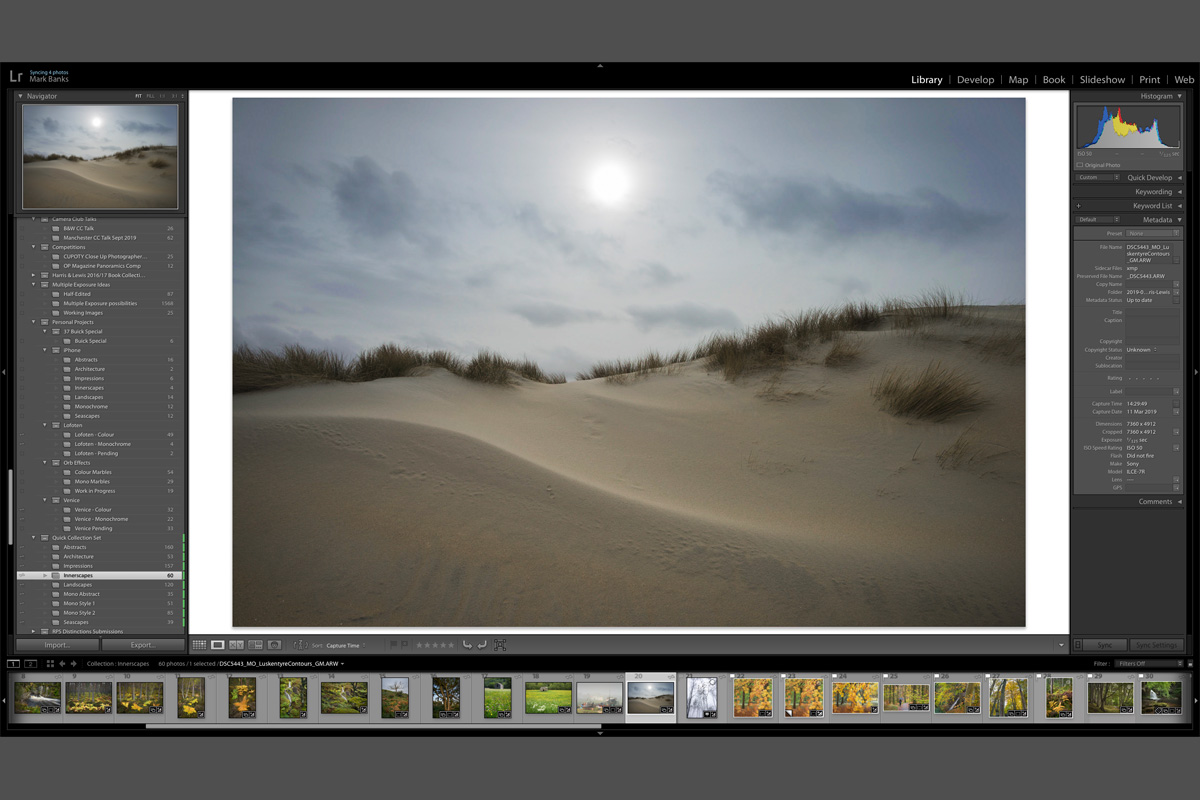Open People view face icon
This screenshot has height=800, width=1200.
pyautogui.click(x=274, y=646)
